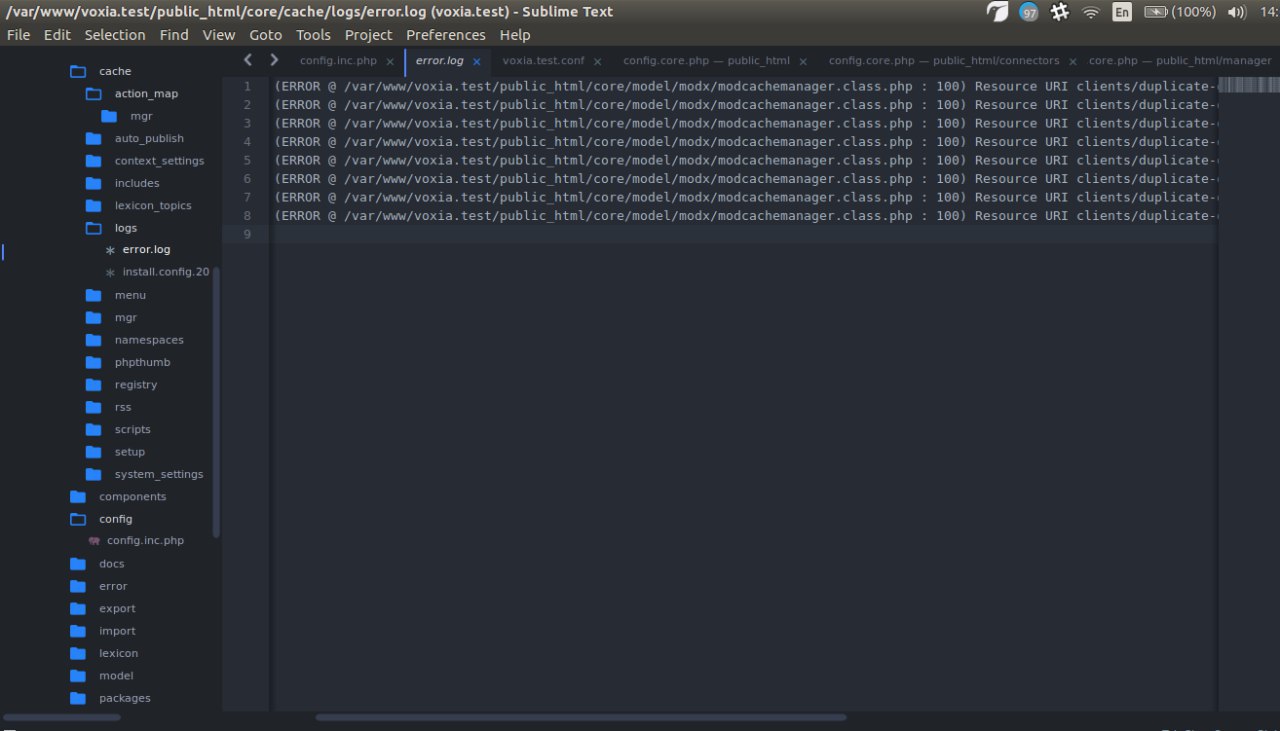Expand the context_settings folder

(x=94, y=161)
